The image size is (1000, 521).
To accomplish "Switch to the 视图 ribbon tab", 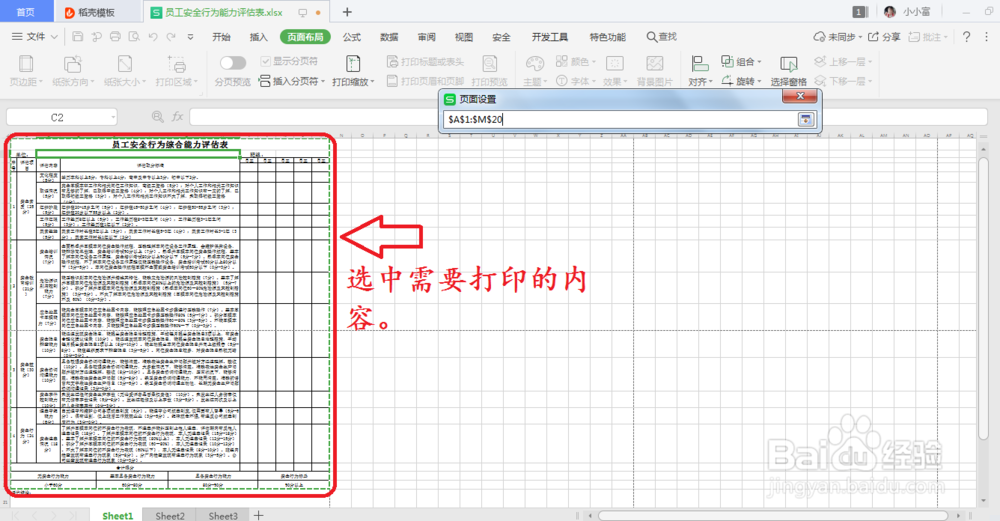I will (x=464, y=37).
